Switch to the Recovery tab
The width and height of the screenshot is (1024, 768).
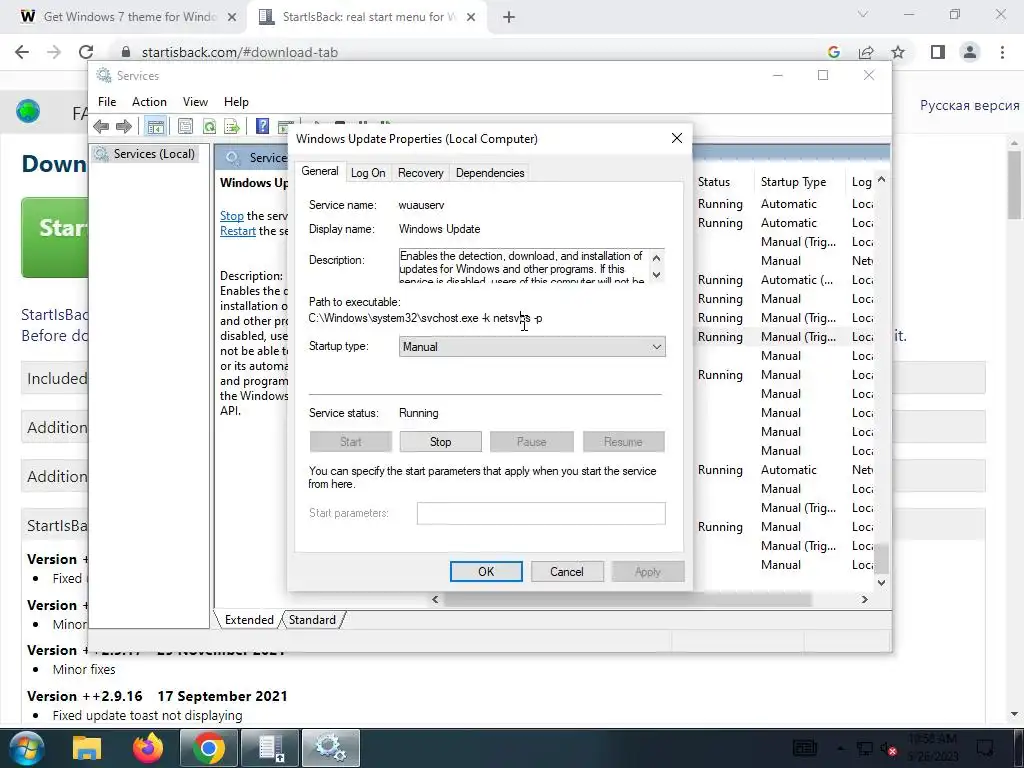coord(421,173)
